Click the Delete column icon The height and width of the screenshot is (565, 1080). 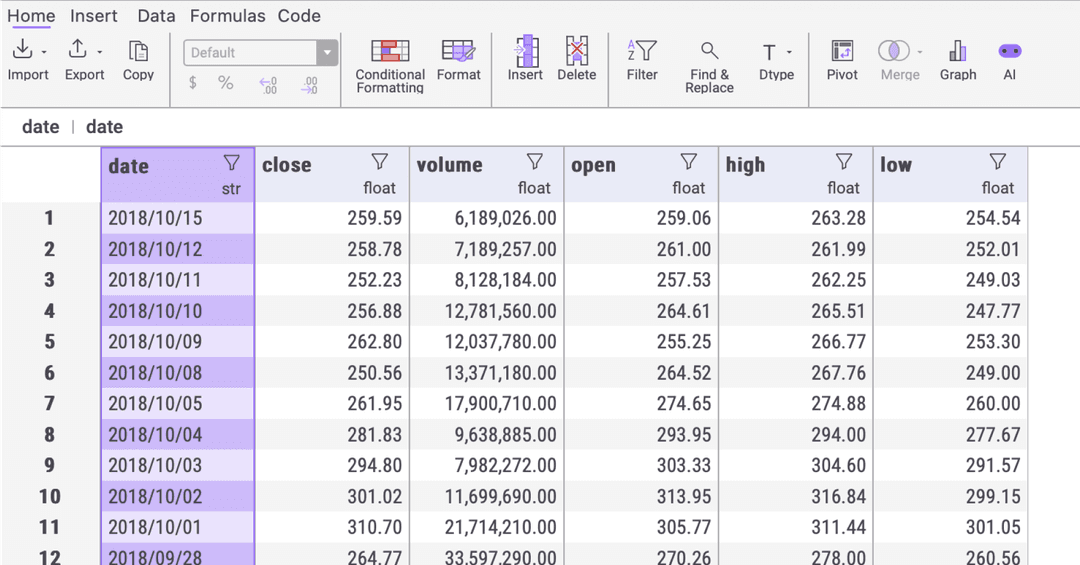(x=576, y=52)
